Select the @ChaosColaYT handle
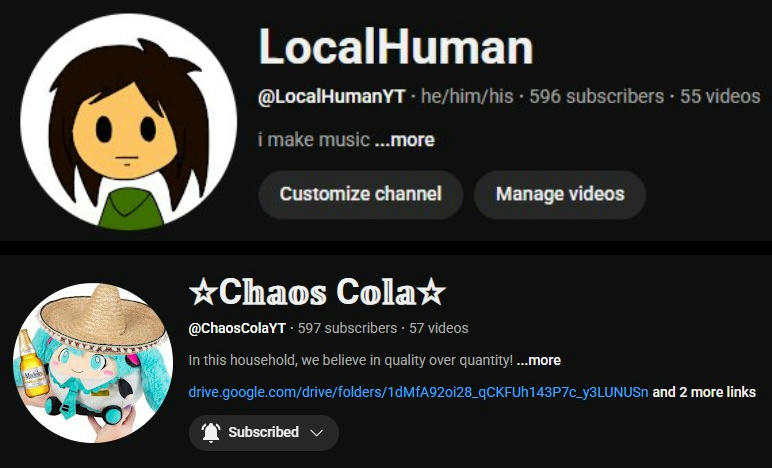This screenshot has width=772, height=468. pyautogui.click(x=237, y=328)
